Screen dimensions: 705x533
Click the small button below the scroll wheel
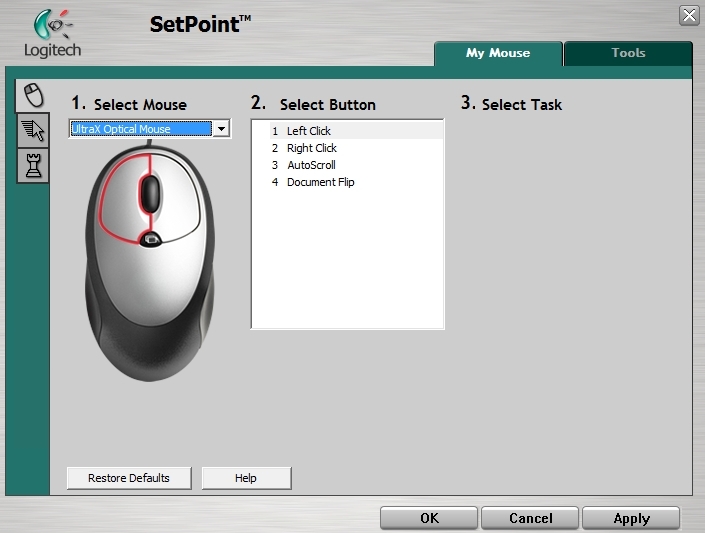point(150,238)
